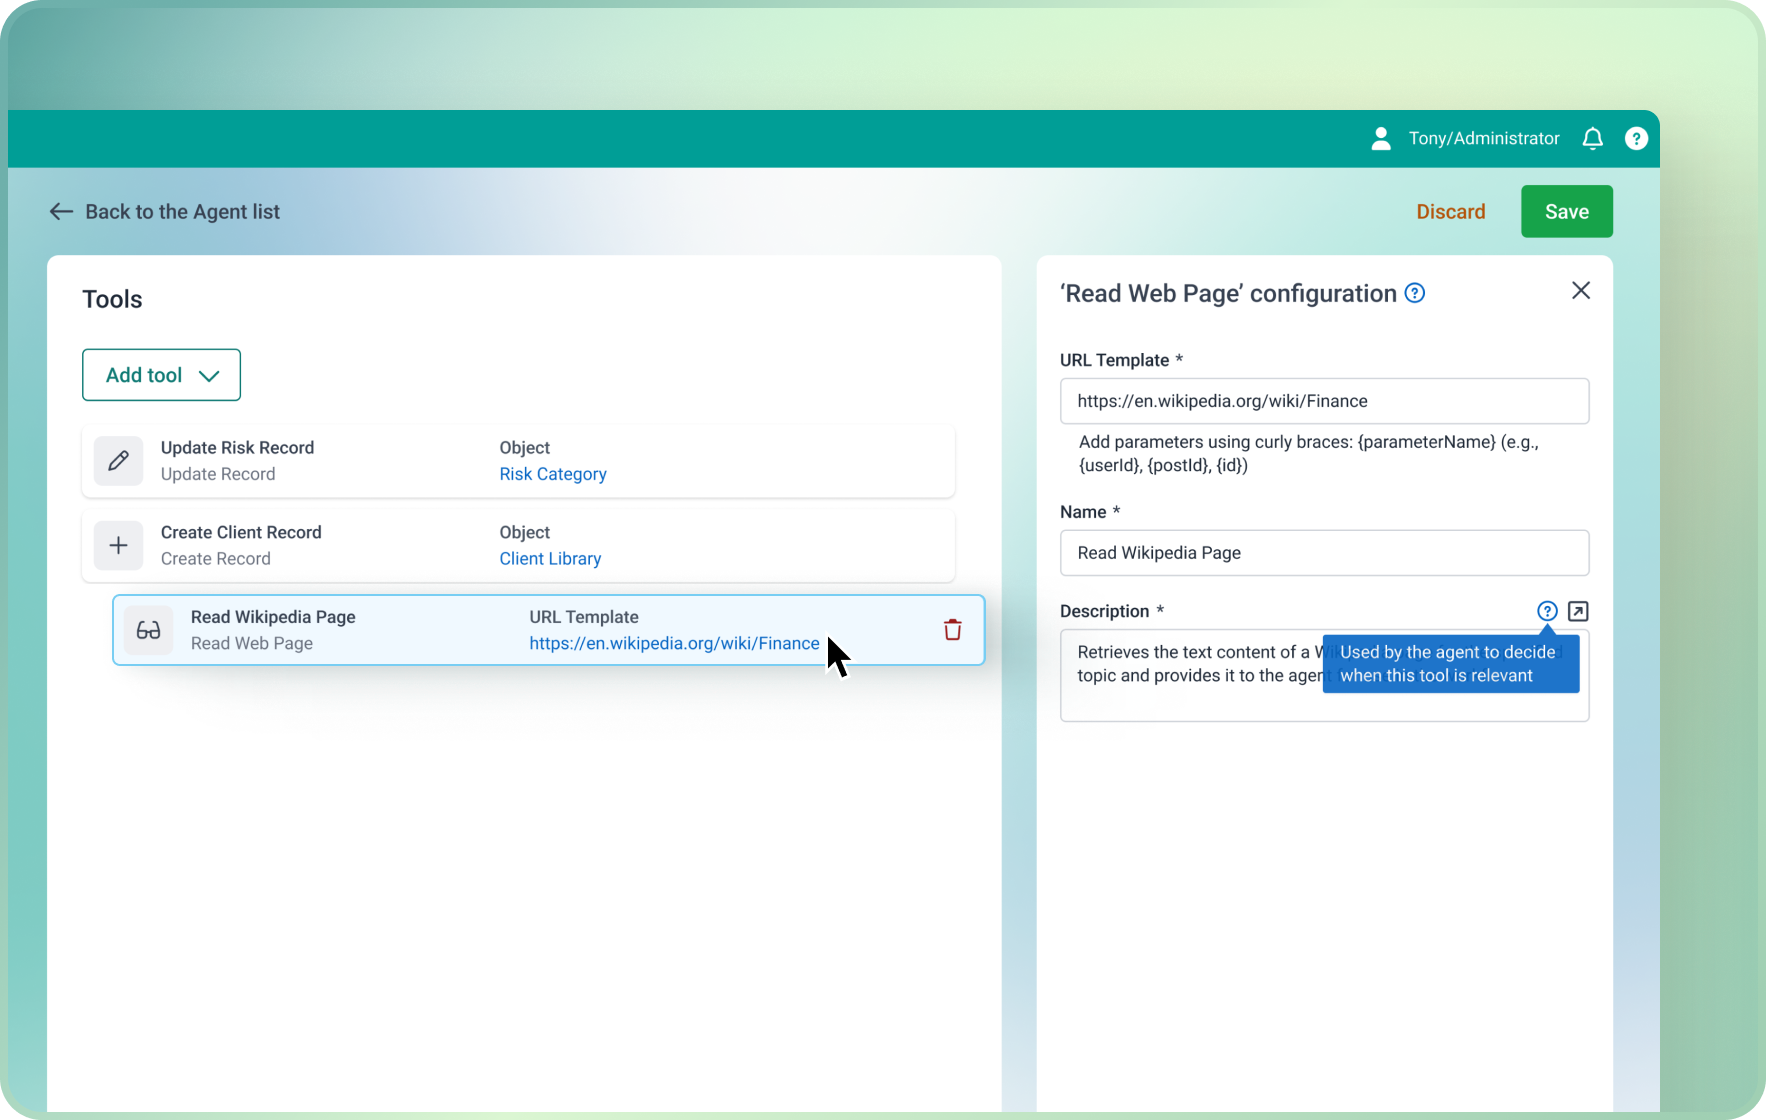Viewport: 1766px width, 1120px height.
Task: Click the pencil icon for Update Risk Record
Action: pyautogui.click(x=118, y=461)
